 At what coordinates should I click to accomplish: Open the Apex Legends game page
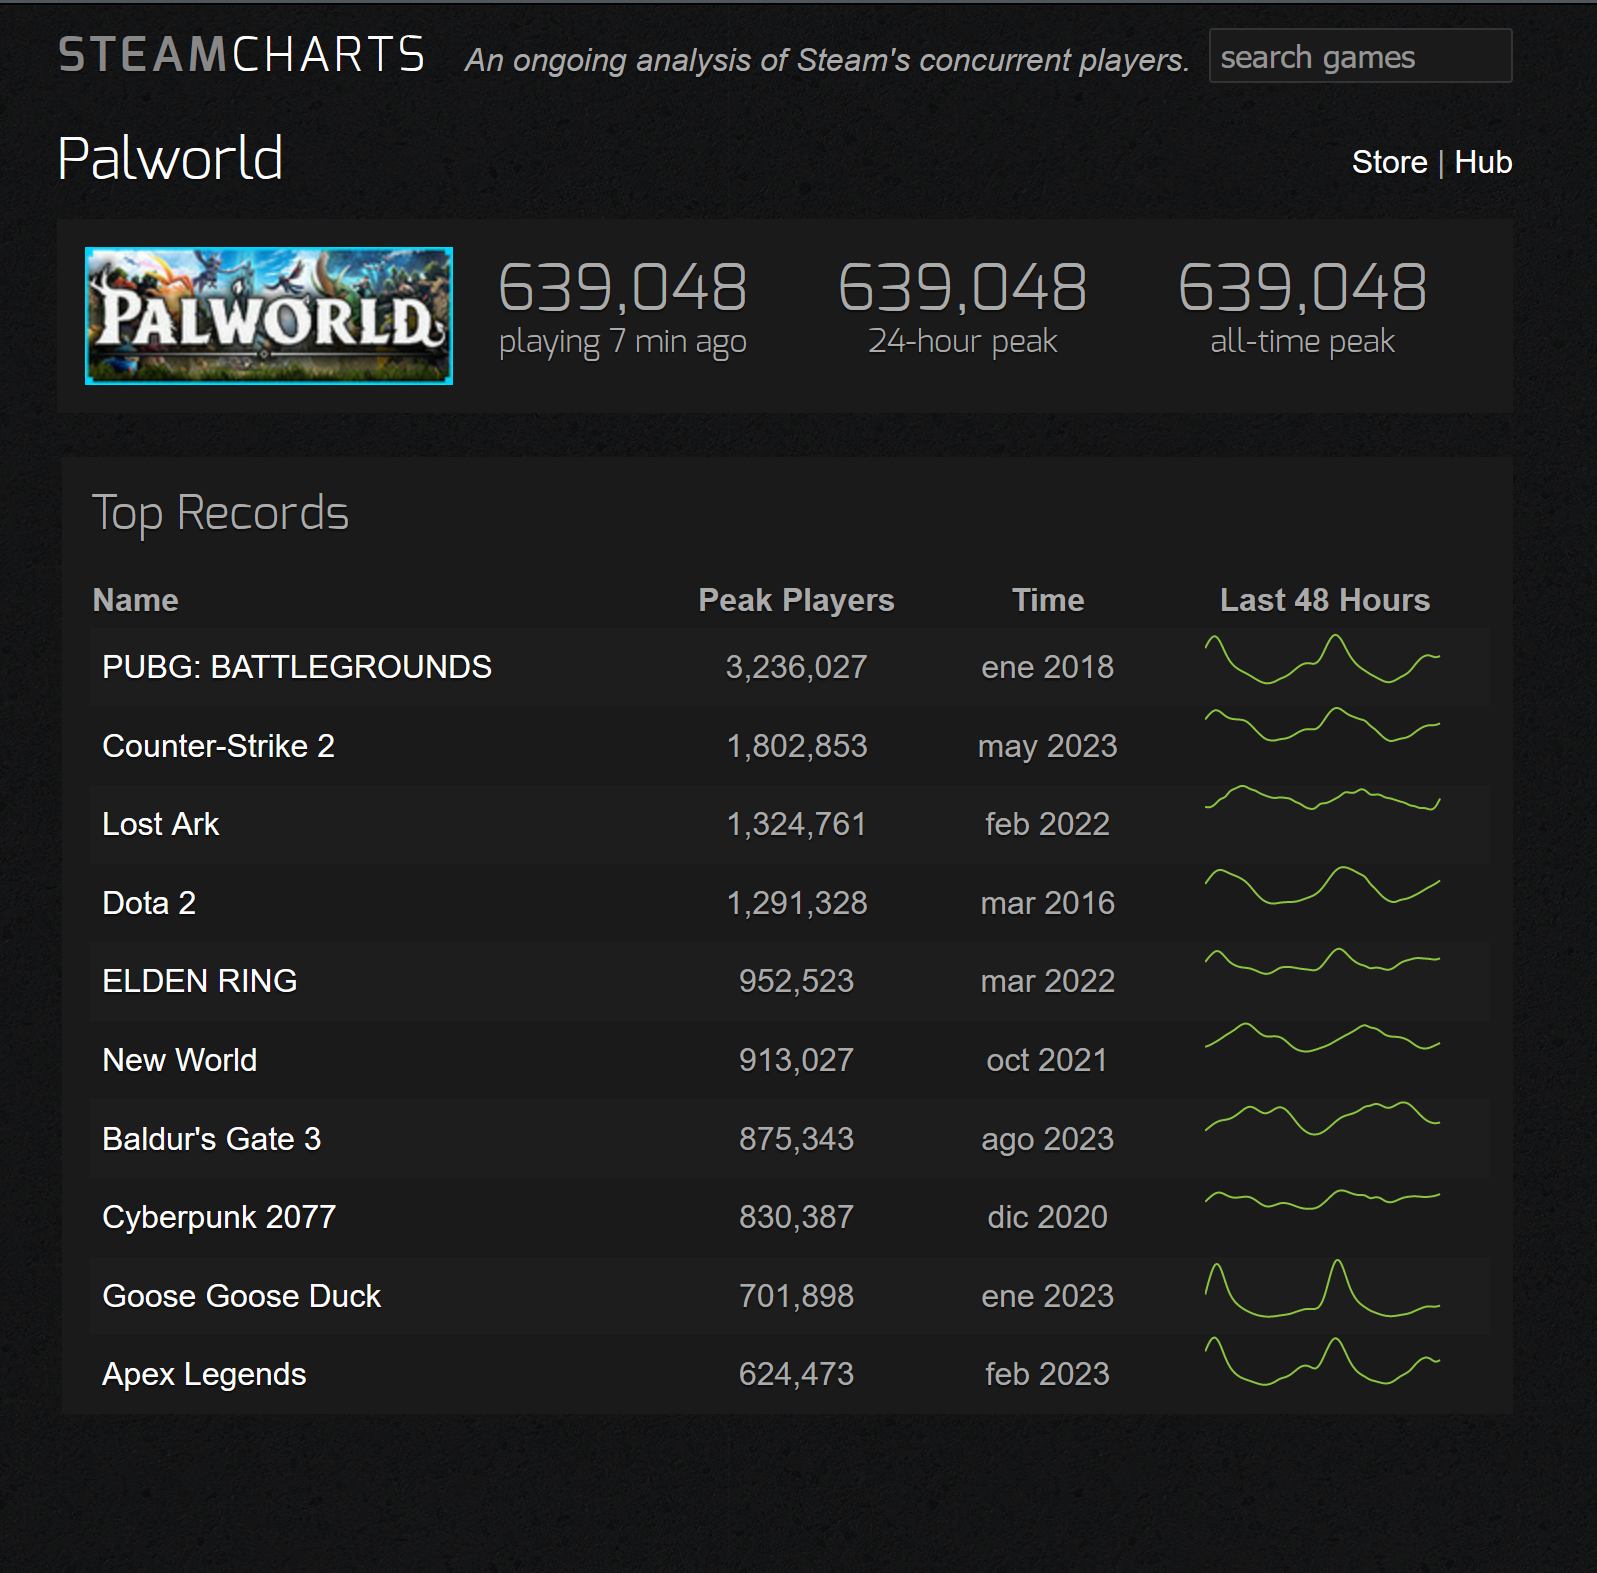[x=204, y=1374]
